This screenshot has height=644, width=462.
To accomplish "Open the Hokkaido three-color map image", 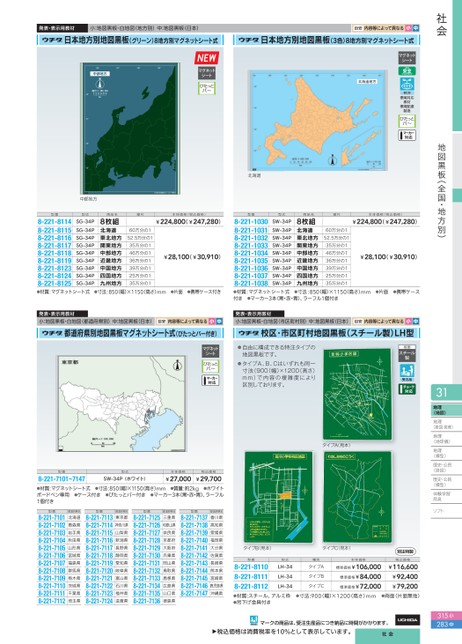I will click(x=317, y=120).
